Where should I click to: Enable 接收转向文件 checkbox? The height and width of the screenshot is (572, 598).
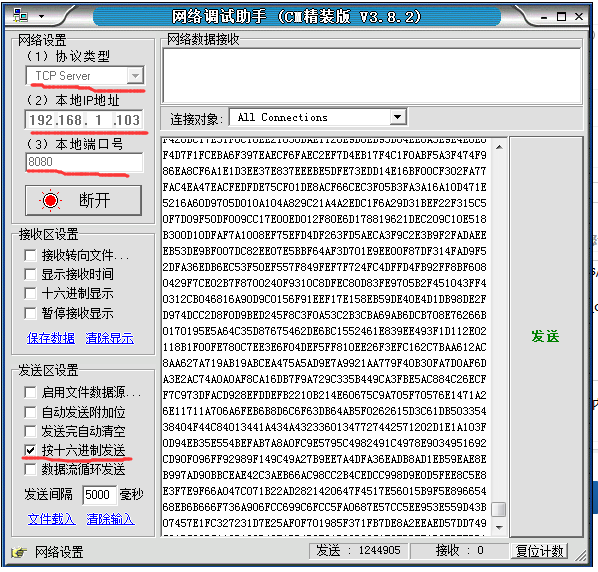point(30,255)
